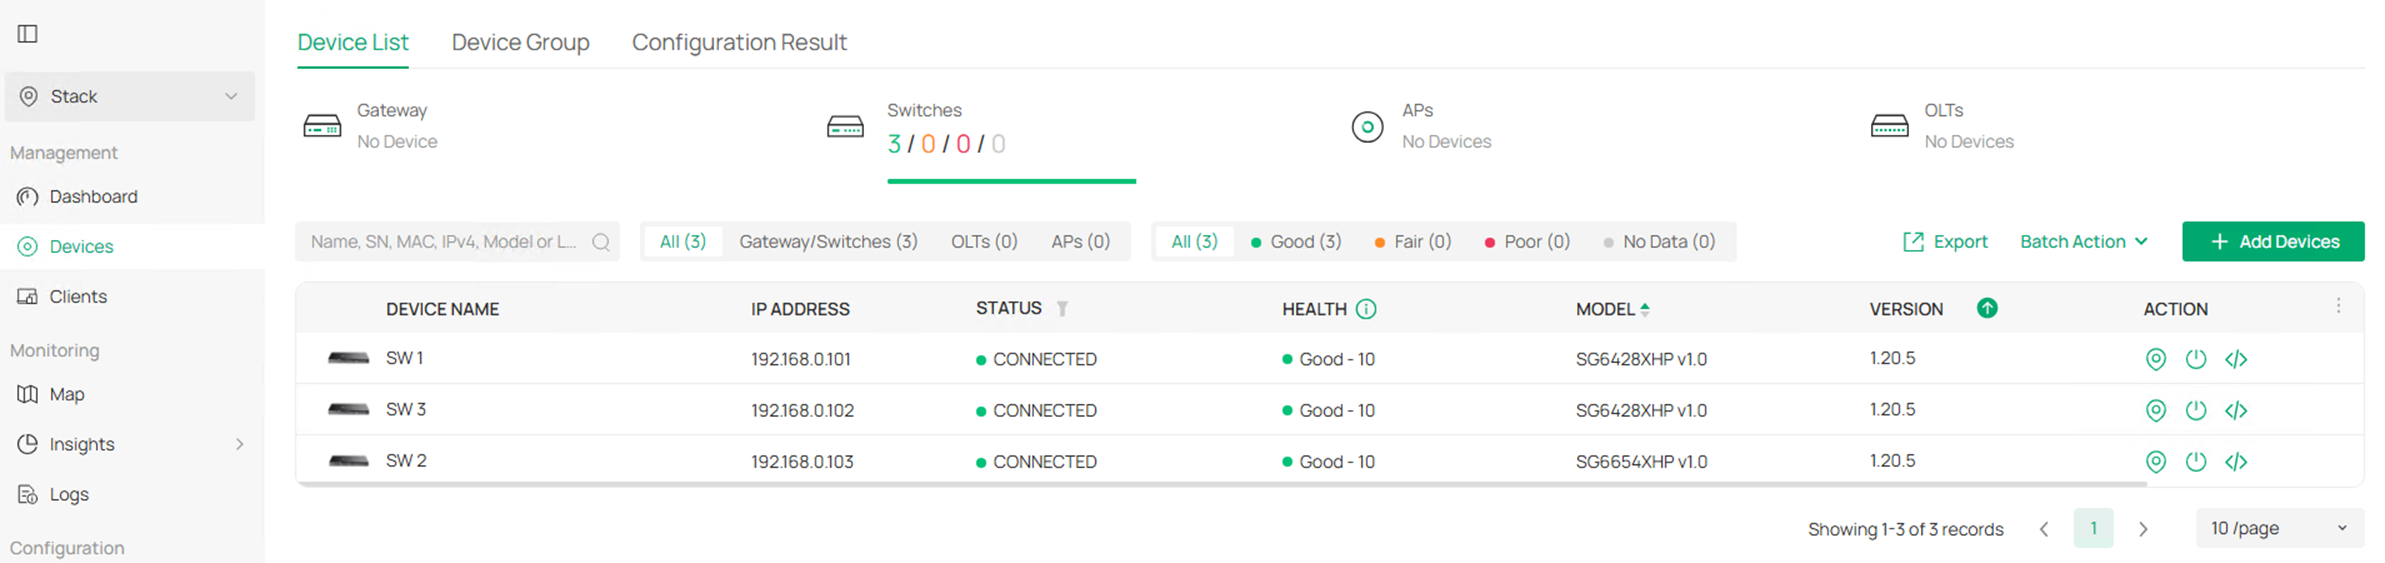Screen dimensions: 2385x563
Task: Select All (3) device type filter
Action: click(683, 242)
